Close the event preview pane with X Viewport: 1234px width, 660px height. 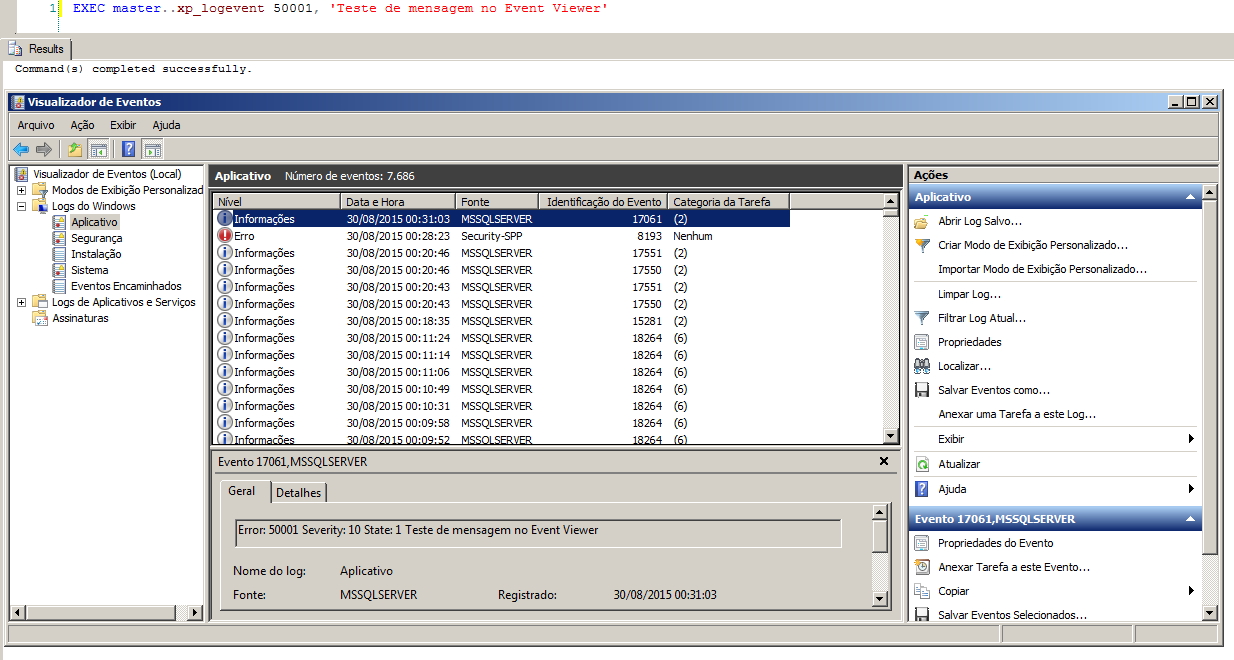884,461
